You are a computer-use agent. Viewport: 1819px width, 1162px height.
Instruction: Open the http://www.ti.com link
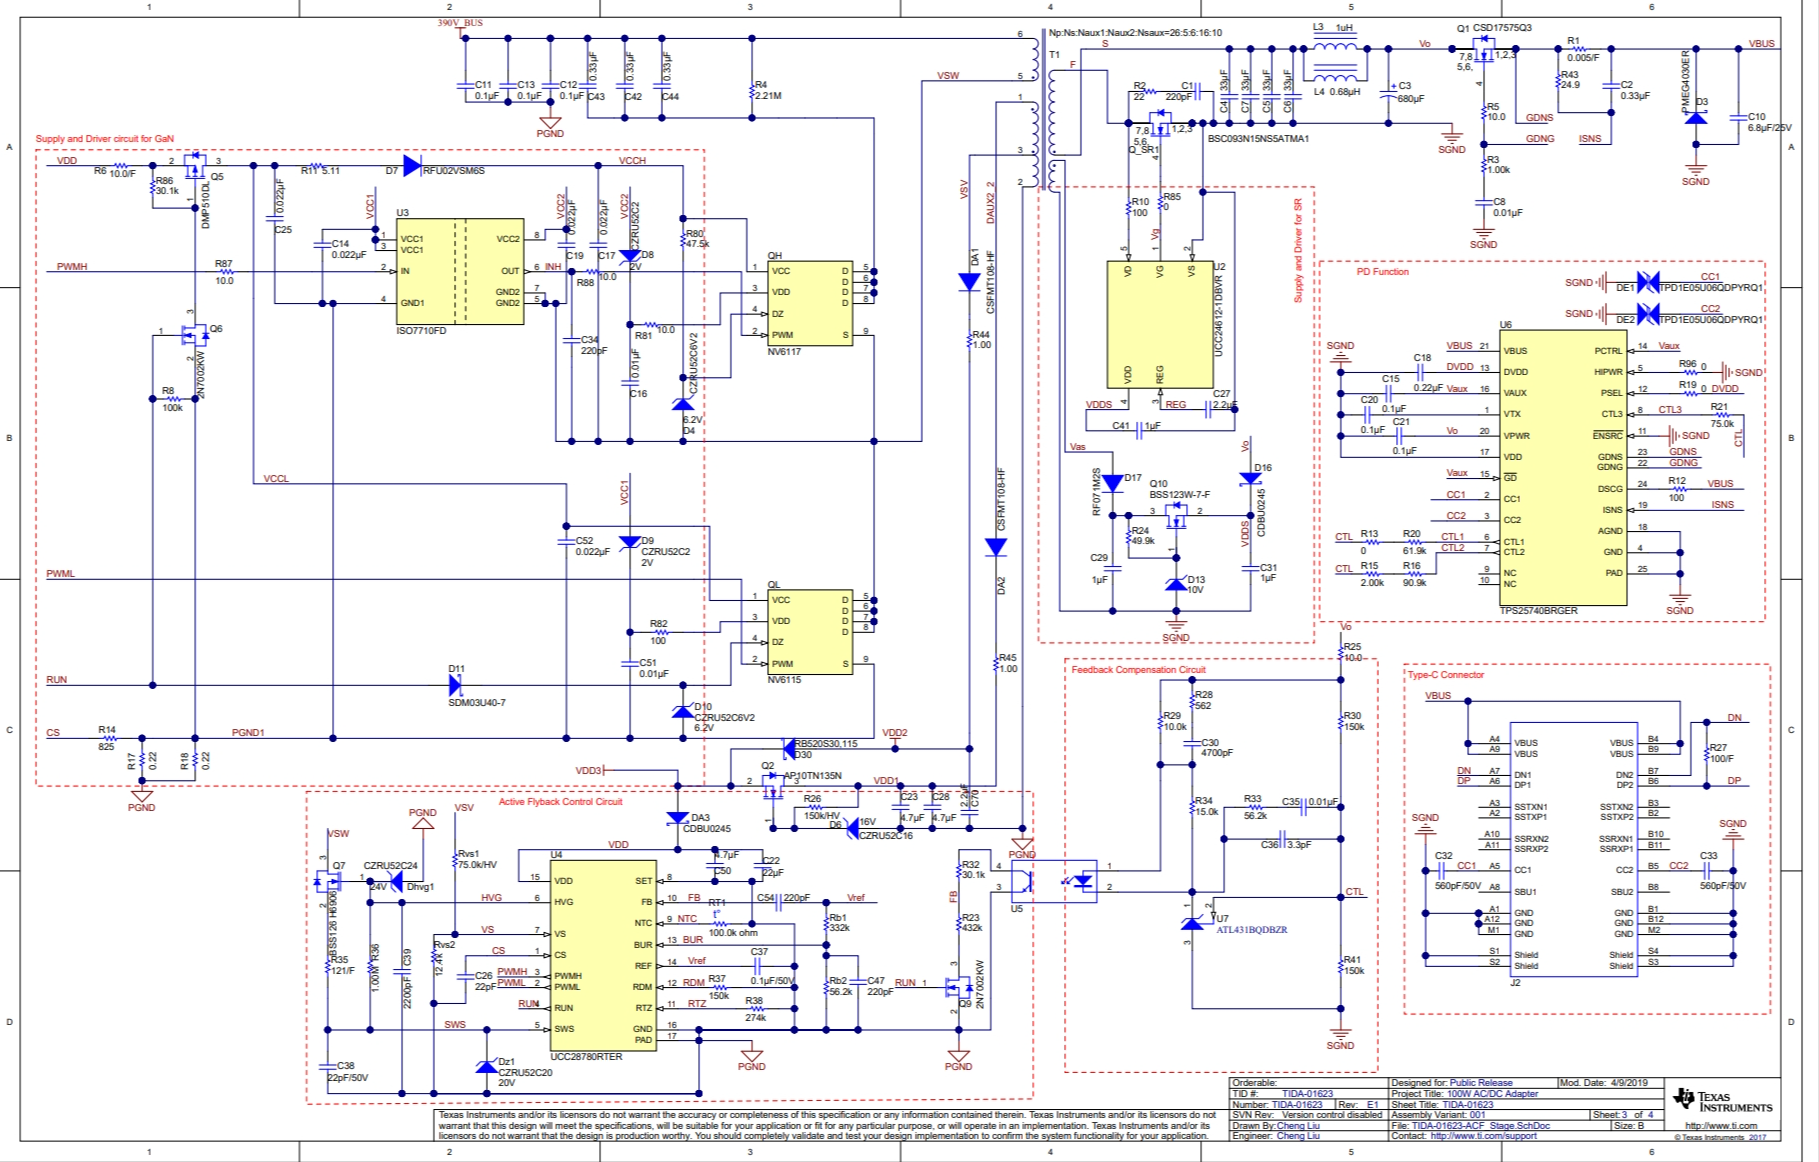tap(1721, 1126)
